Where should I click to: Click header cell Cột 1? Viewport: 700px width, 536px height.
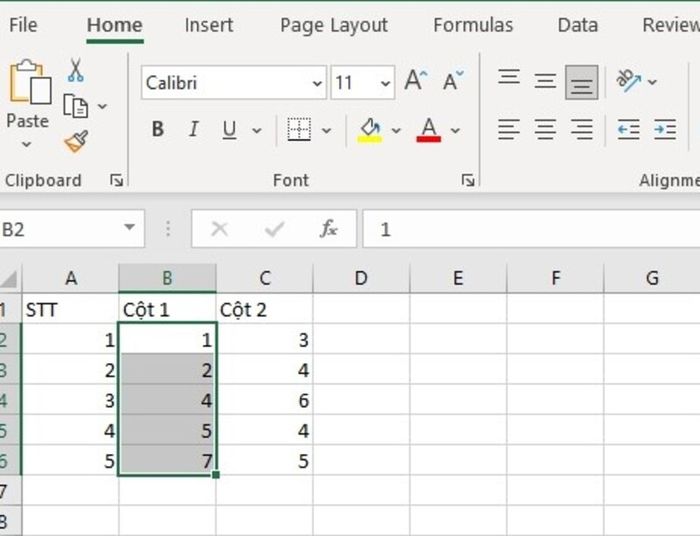pos(167,309)
